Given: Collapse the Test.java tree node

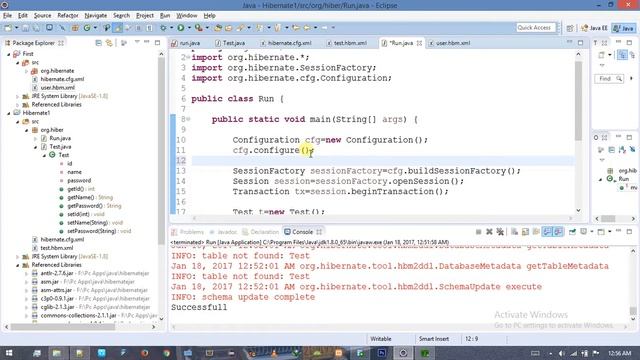Looking at the screenshot, I should tap(36, 147).
